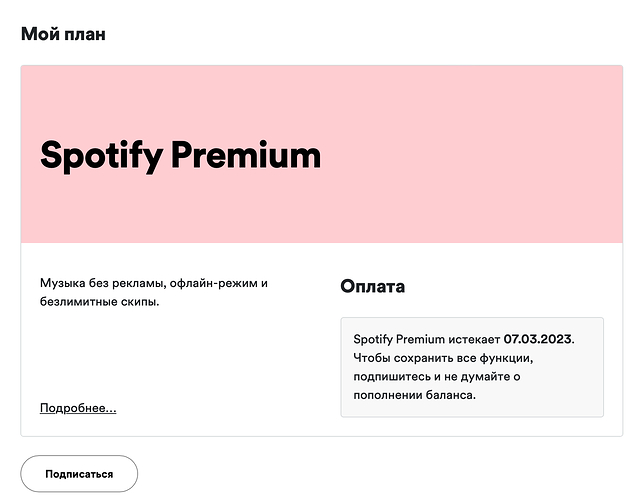The image size is (631, 500).
Task: Click the word Мой in page heading
Action: click(40, 34)
